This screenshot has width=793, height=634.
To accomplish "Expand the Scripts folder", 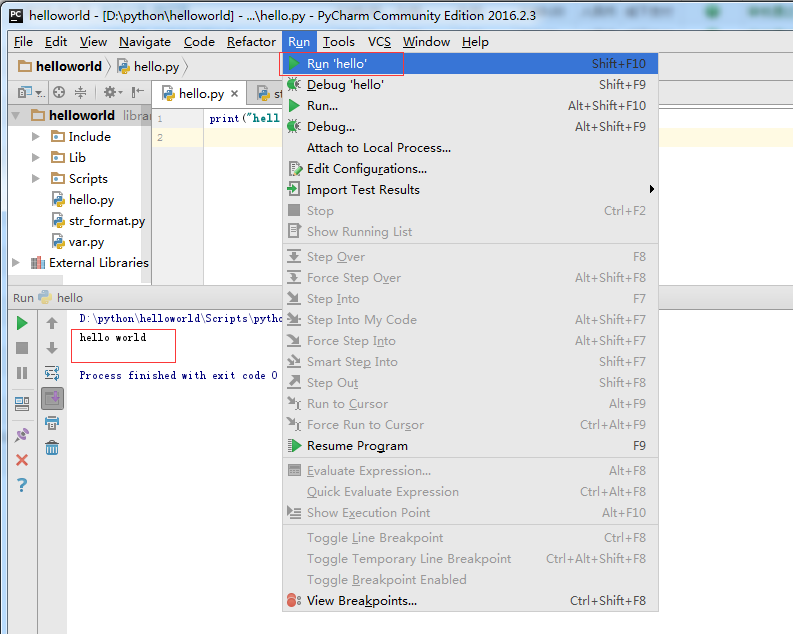I will (35, 178).
